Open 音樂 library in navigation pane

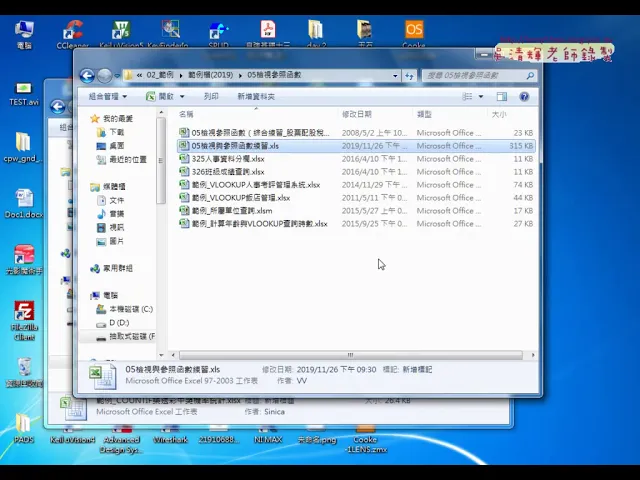coord(117,214)
